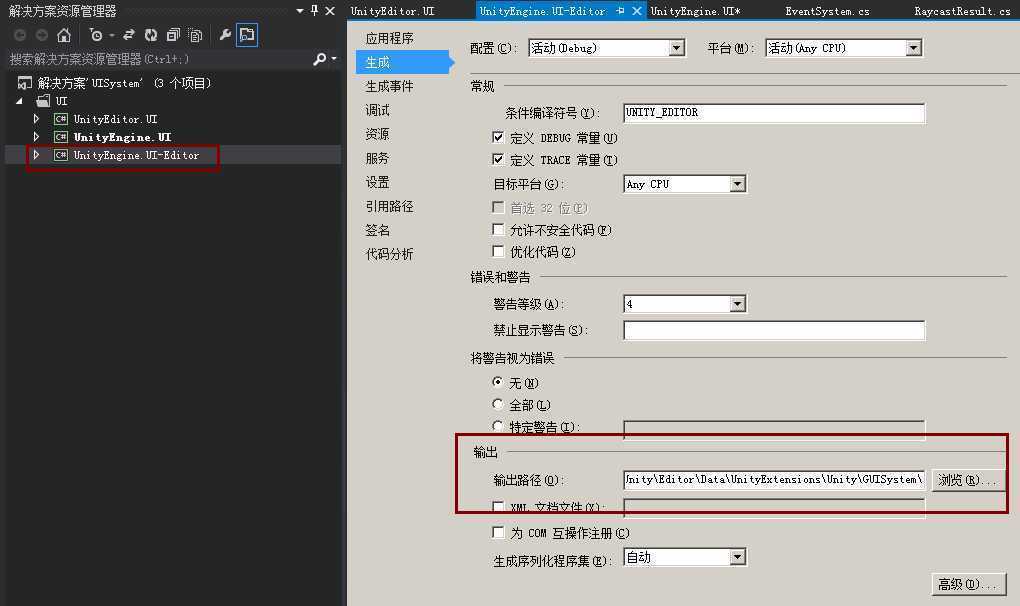The height and width of the screenshot is (606, 1020).
Task: Toggle the 为 COM 互操作注册 checkbox
Action: click(x=498, y=533)
